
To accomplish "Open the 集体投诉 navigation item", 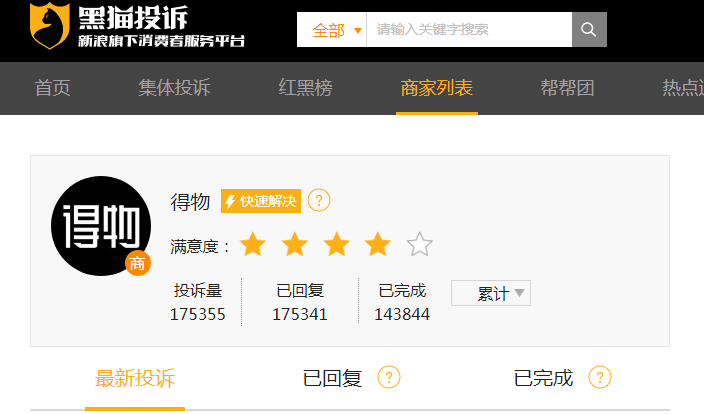I will (174, 88).
